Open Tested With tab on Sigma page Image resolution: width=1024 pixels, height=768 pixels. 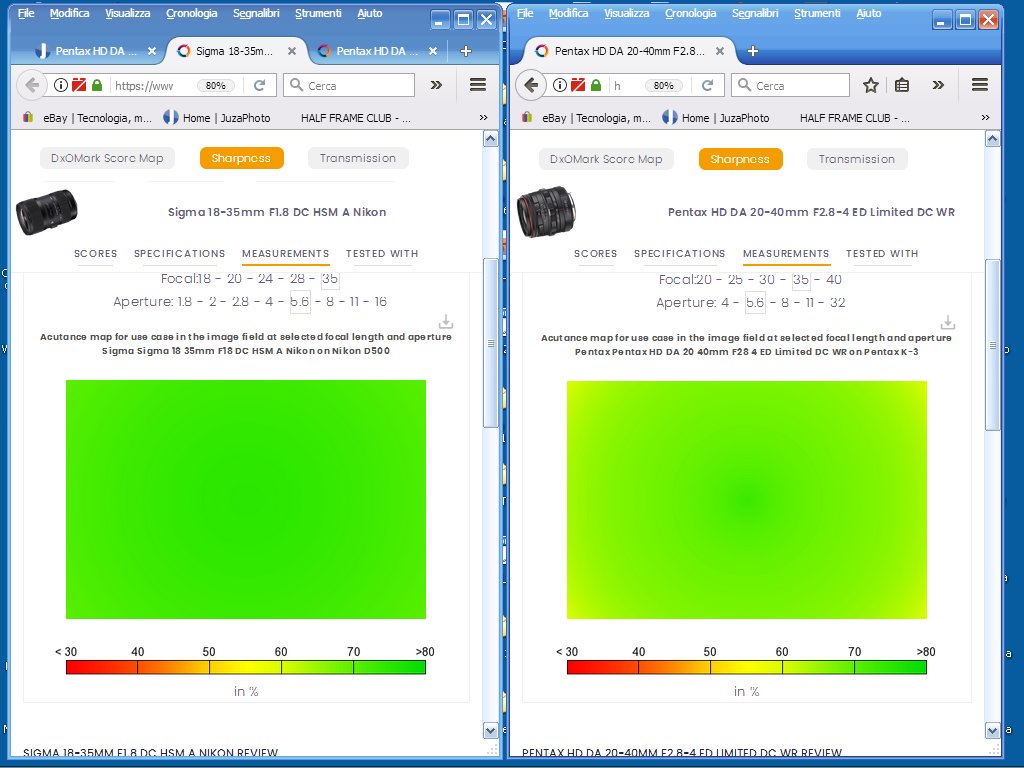382,253
